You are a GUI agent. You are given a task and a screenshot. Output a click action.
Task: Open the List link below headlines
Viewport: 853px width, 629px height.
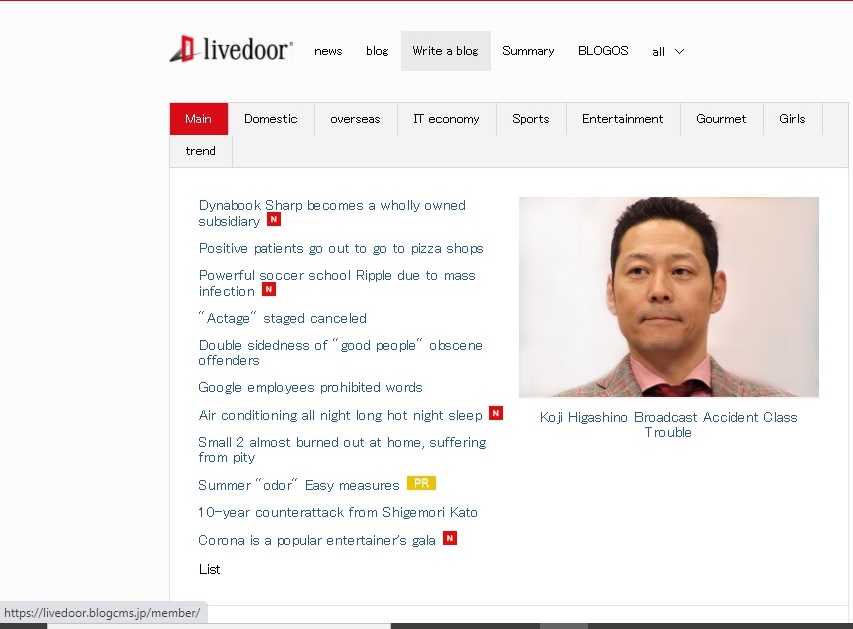209,569
